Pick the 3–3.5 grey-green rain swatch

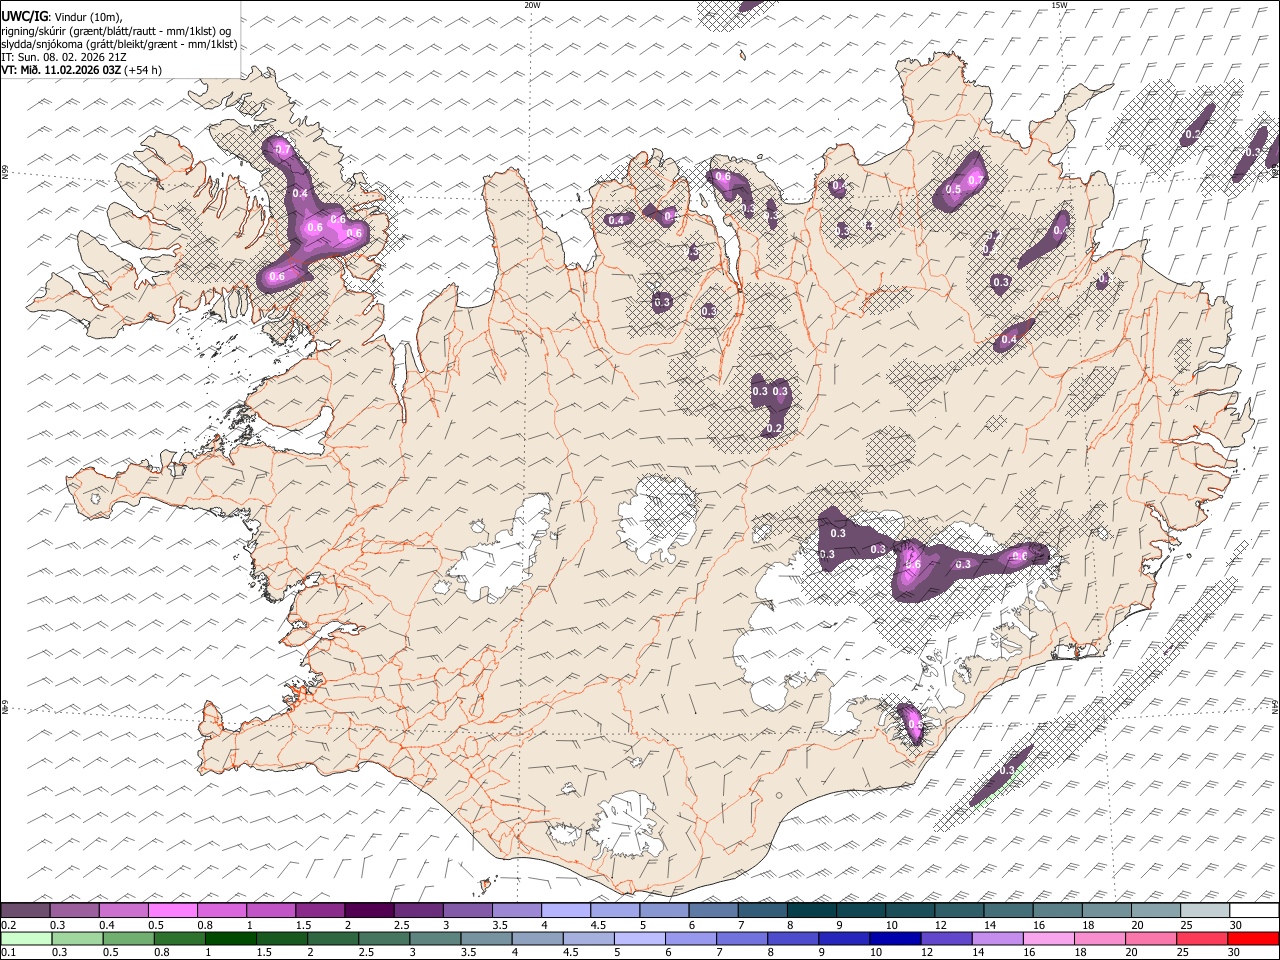(x=435, y=938)
